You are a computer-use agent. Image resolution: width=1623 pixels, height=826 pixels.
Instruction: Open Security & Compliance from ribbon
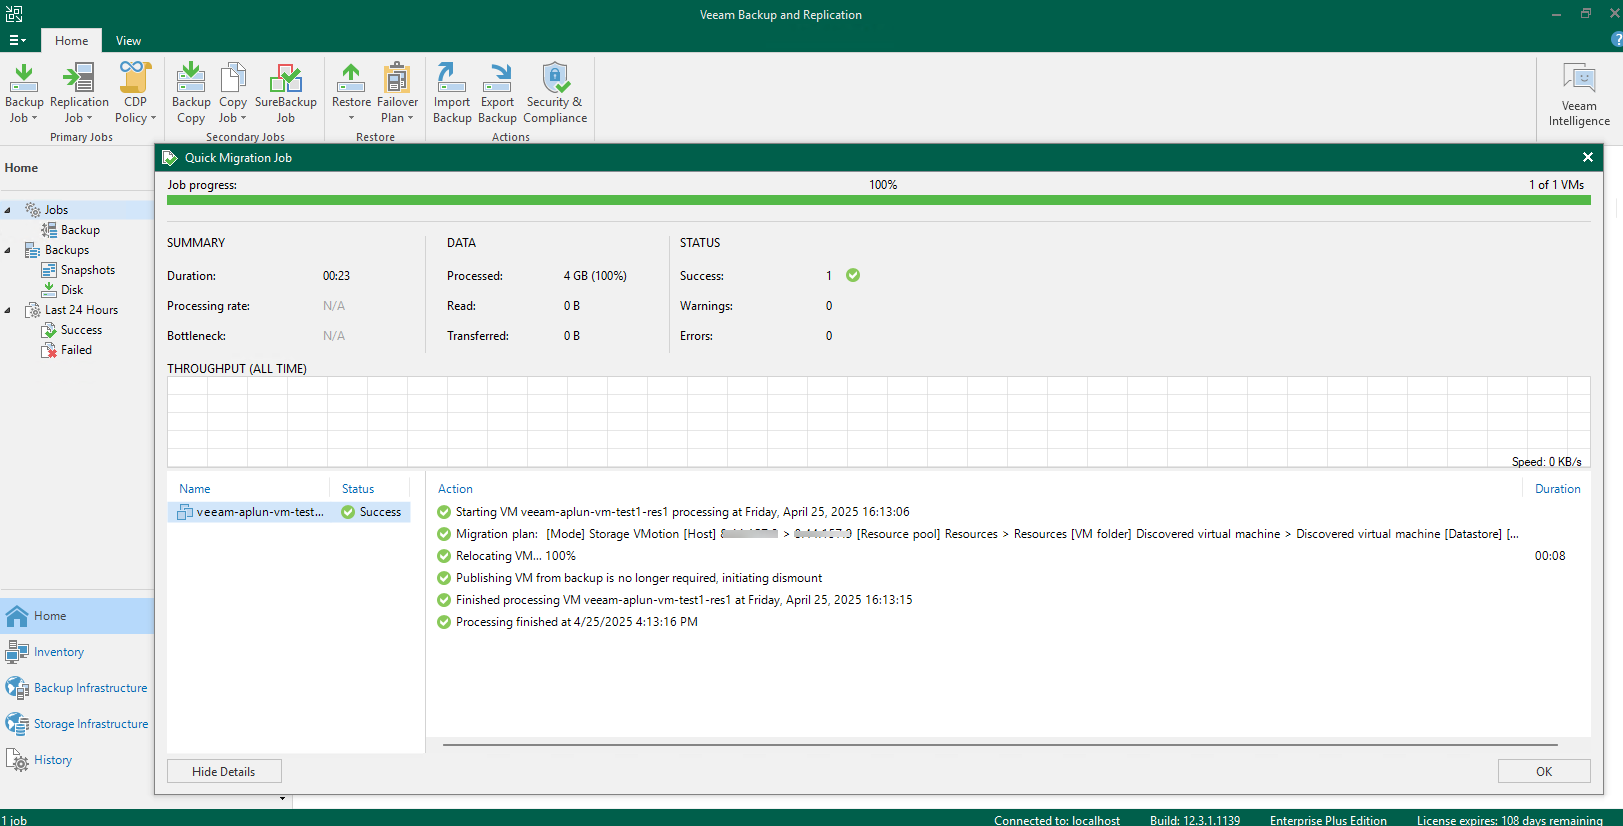click(x=555, y=93)
